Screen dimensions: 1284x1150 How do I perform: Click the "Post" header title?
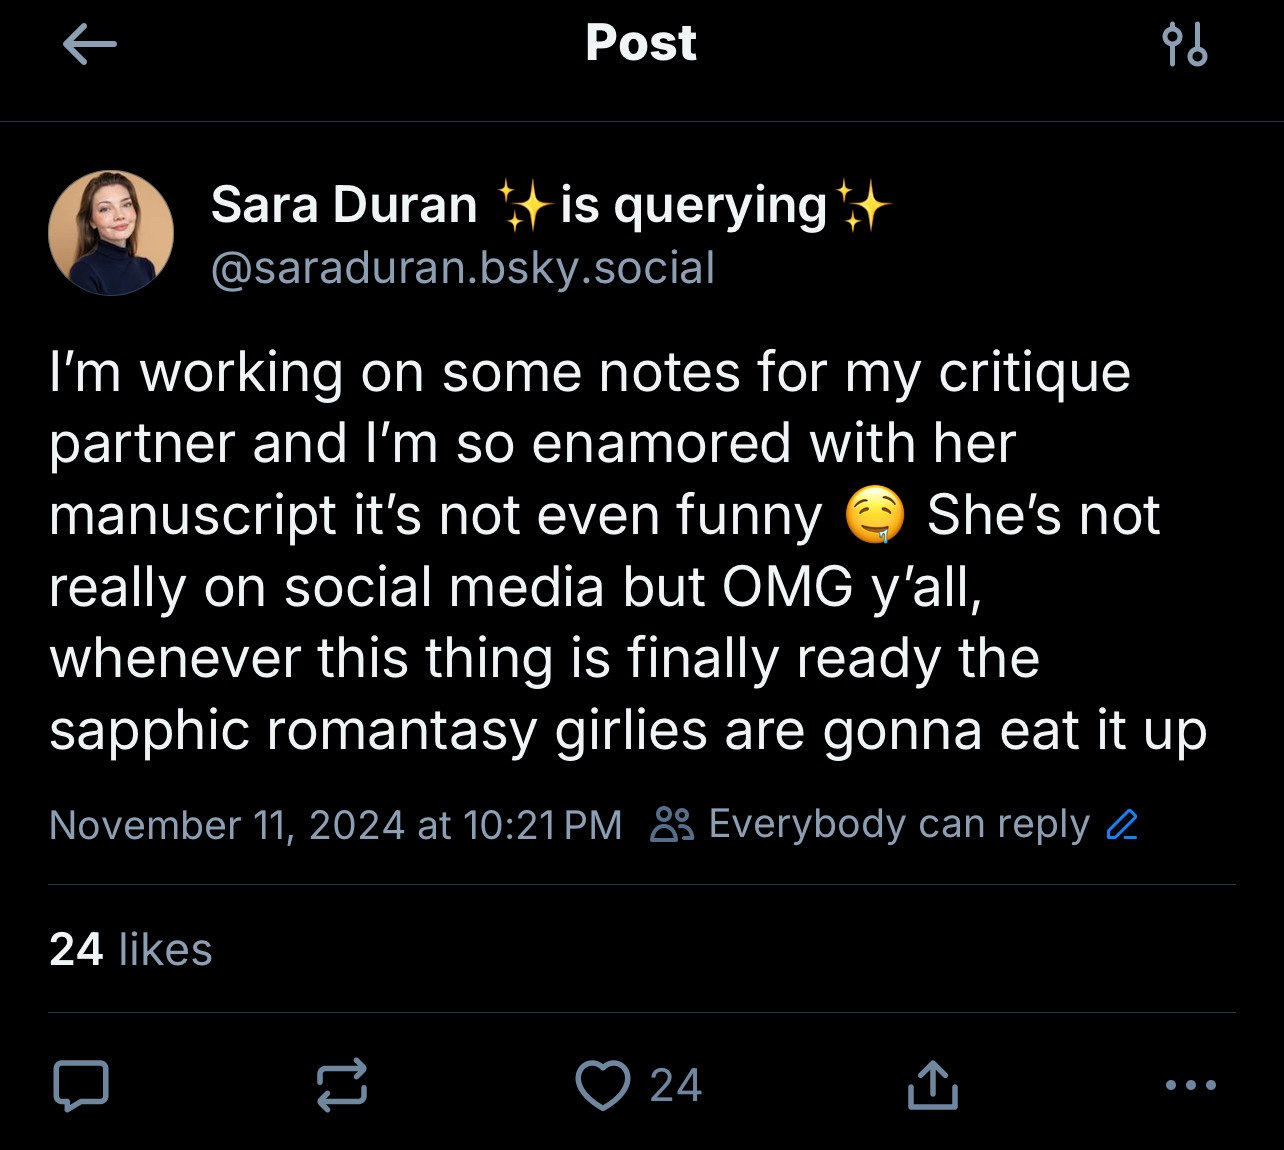641,43
